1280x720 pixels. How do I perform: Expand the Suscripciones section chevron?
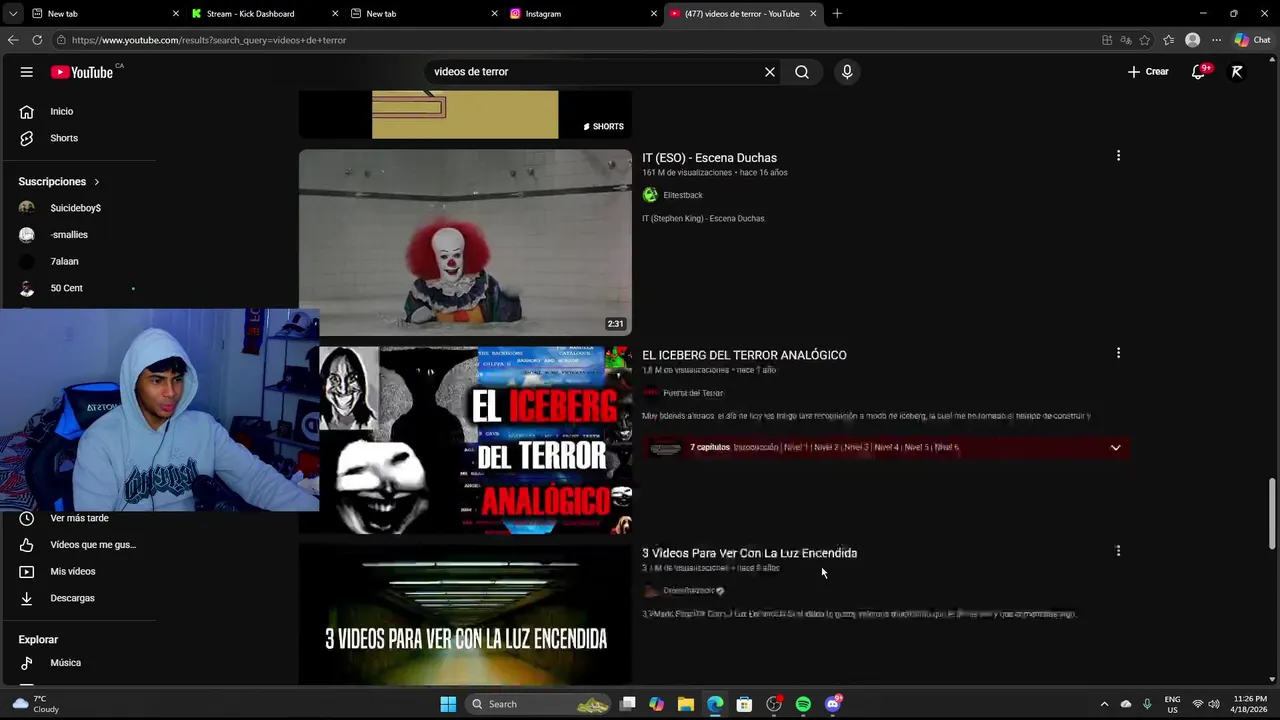click(97, 182)
